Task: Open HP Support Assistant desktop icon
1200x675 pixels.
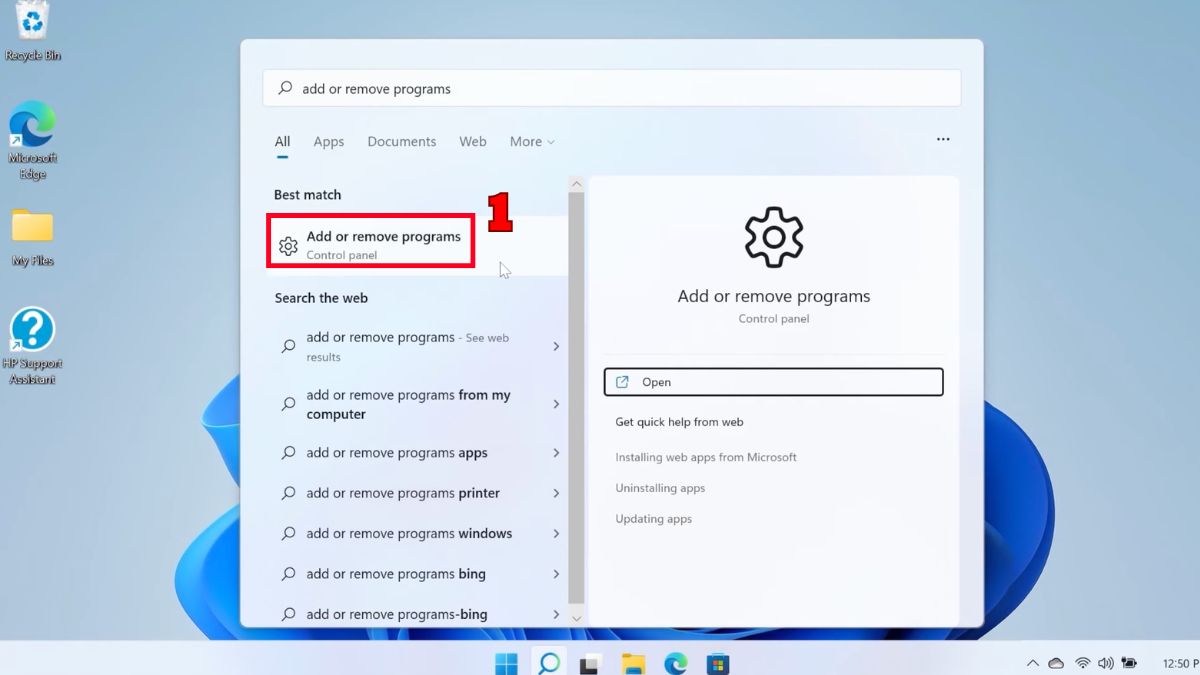Action: coord(33,346)
